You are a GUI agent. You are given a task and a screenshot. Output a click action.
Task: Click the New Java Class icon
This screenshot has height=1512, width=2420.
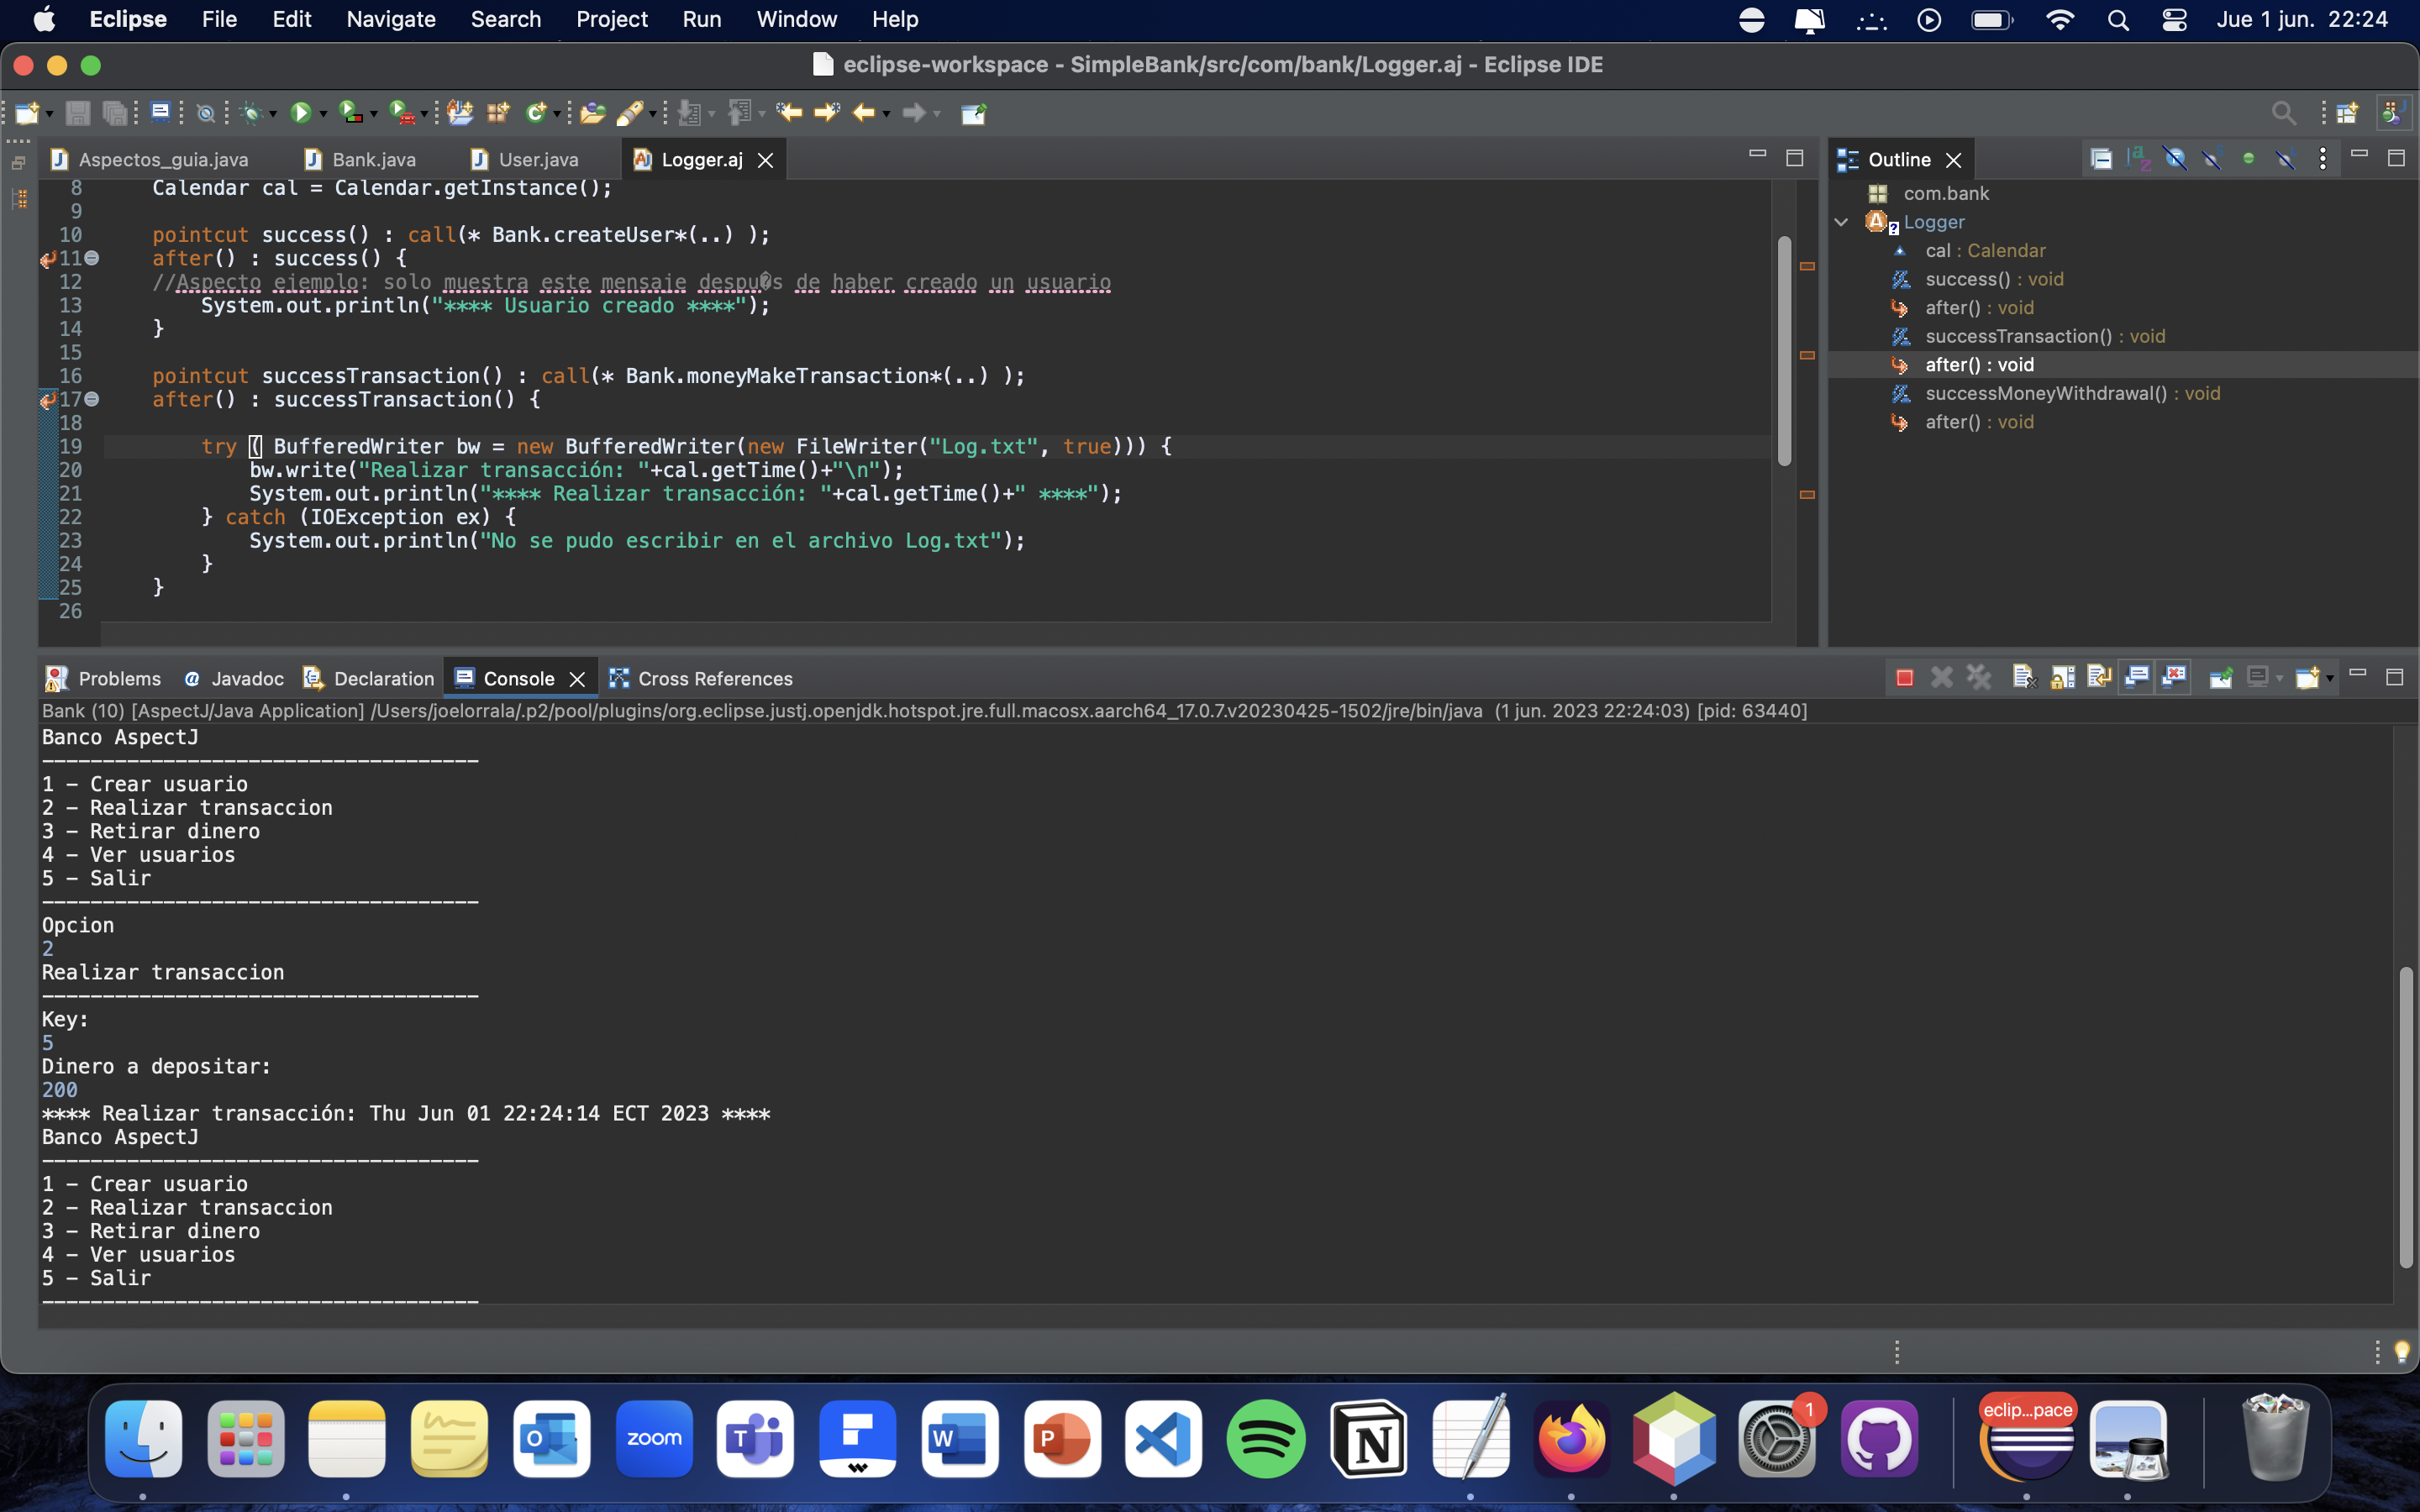coord(537,113)
